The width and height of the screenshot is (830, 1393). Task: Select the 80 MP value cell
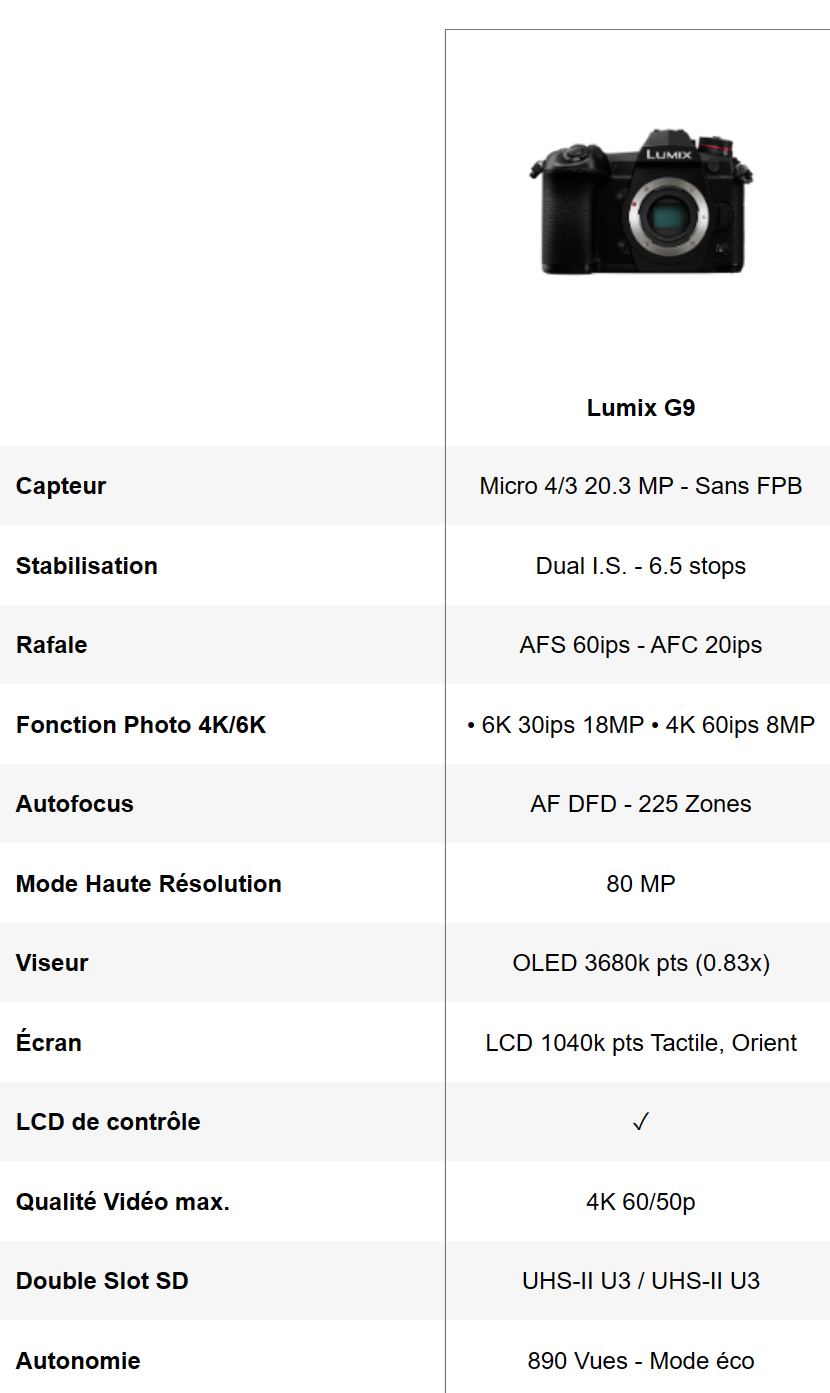(x=641, y=884)
